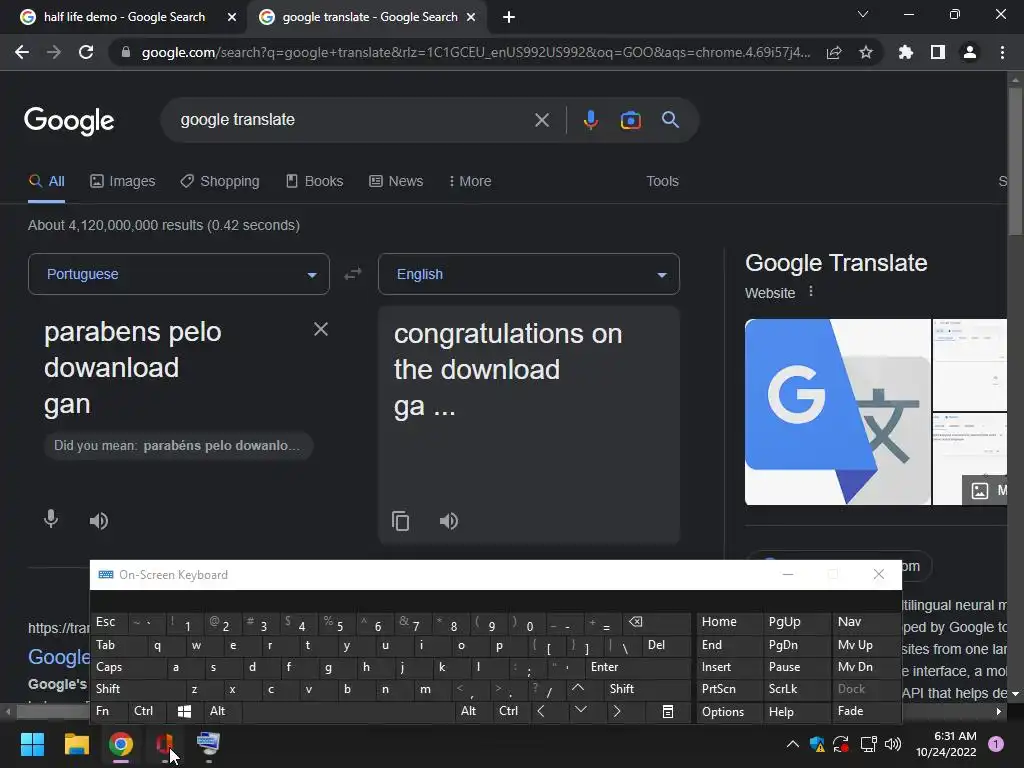Bookmark this page with star icon

pos(866,52)
